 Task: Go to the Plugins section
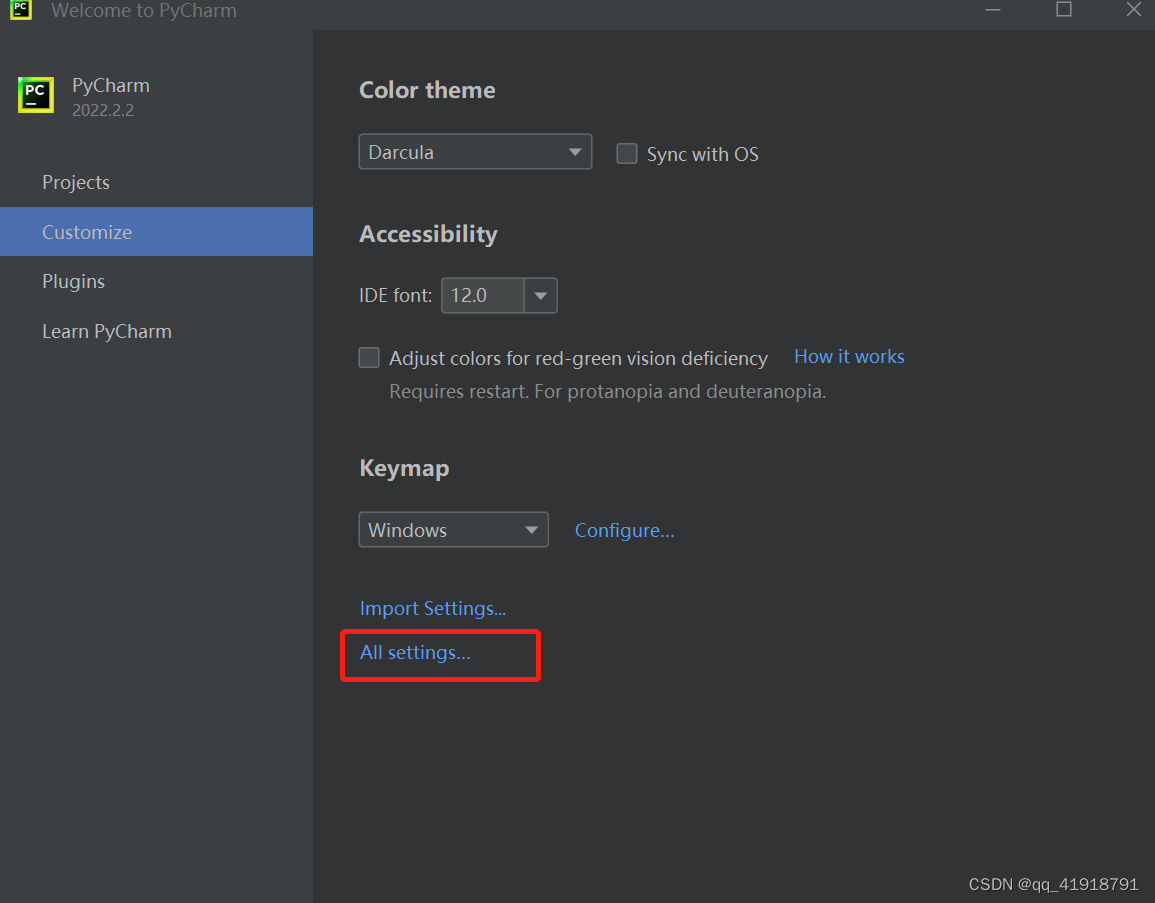coord(74,281)
